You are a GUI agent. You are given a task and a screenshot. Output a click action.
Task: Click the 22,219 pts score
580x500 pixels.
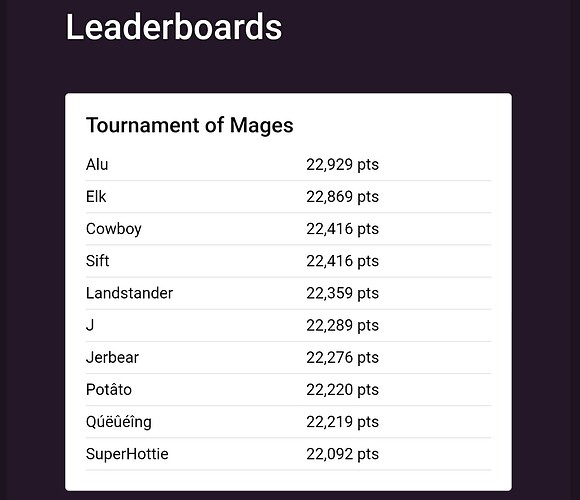pyautogui.click(x=343, y=422)
